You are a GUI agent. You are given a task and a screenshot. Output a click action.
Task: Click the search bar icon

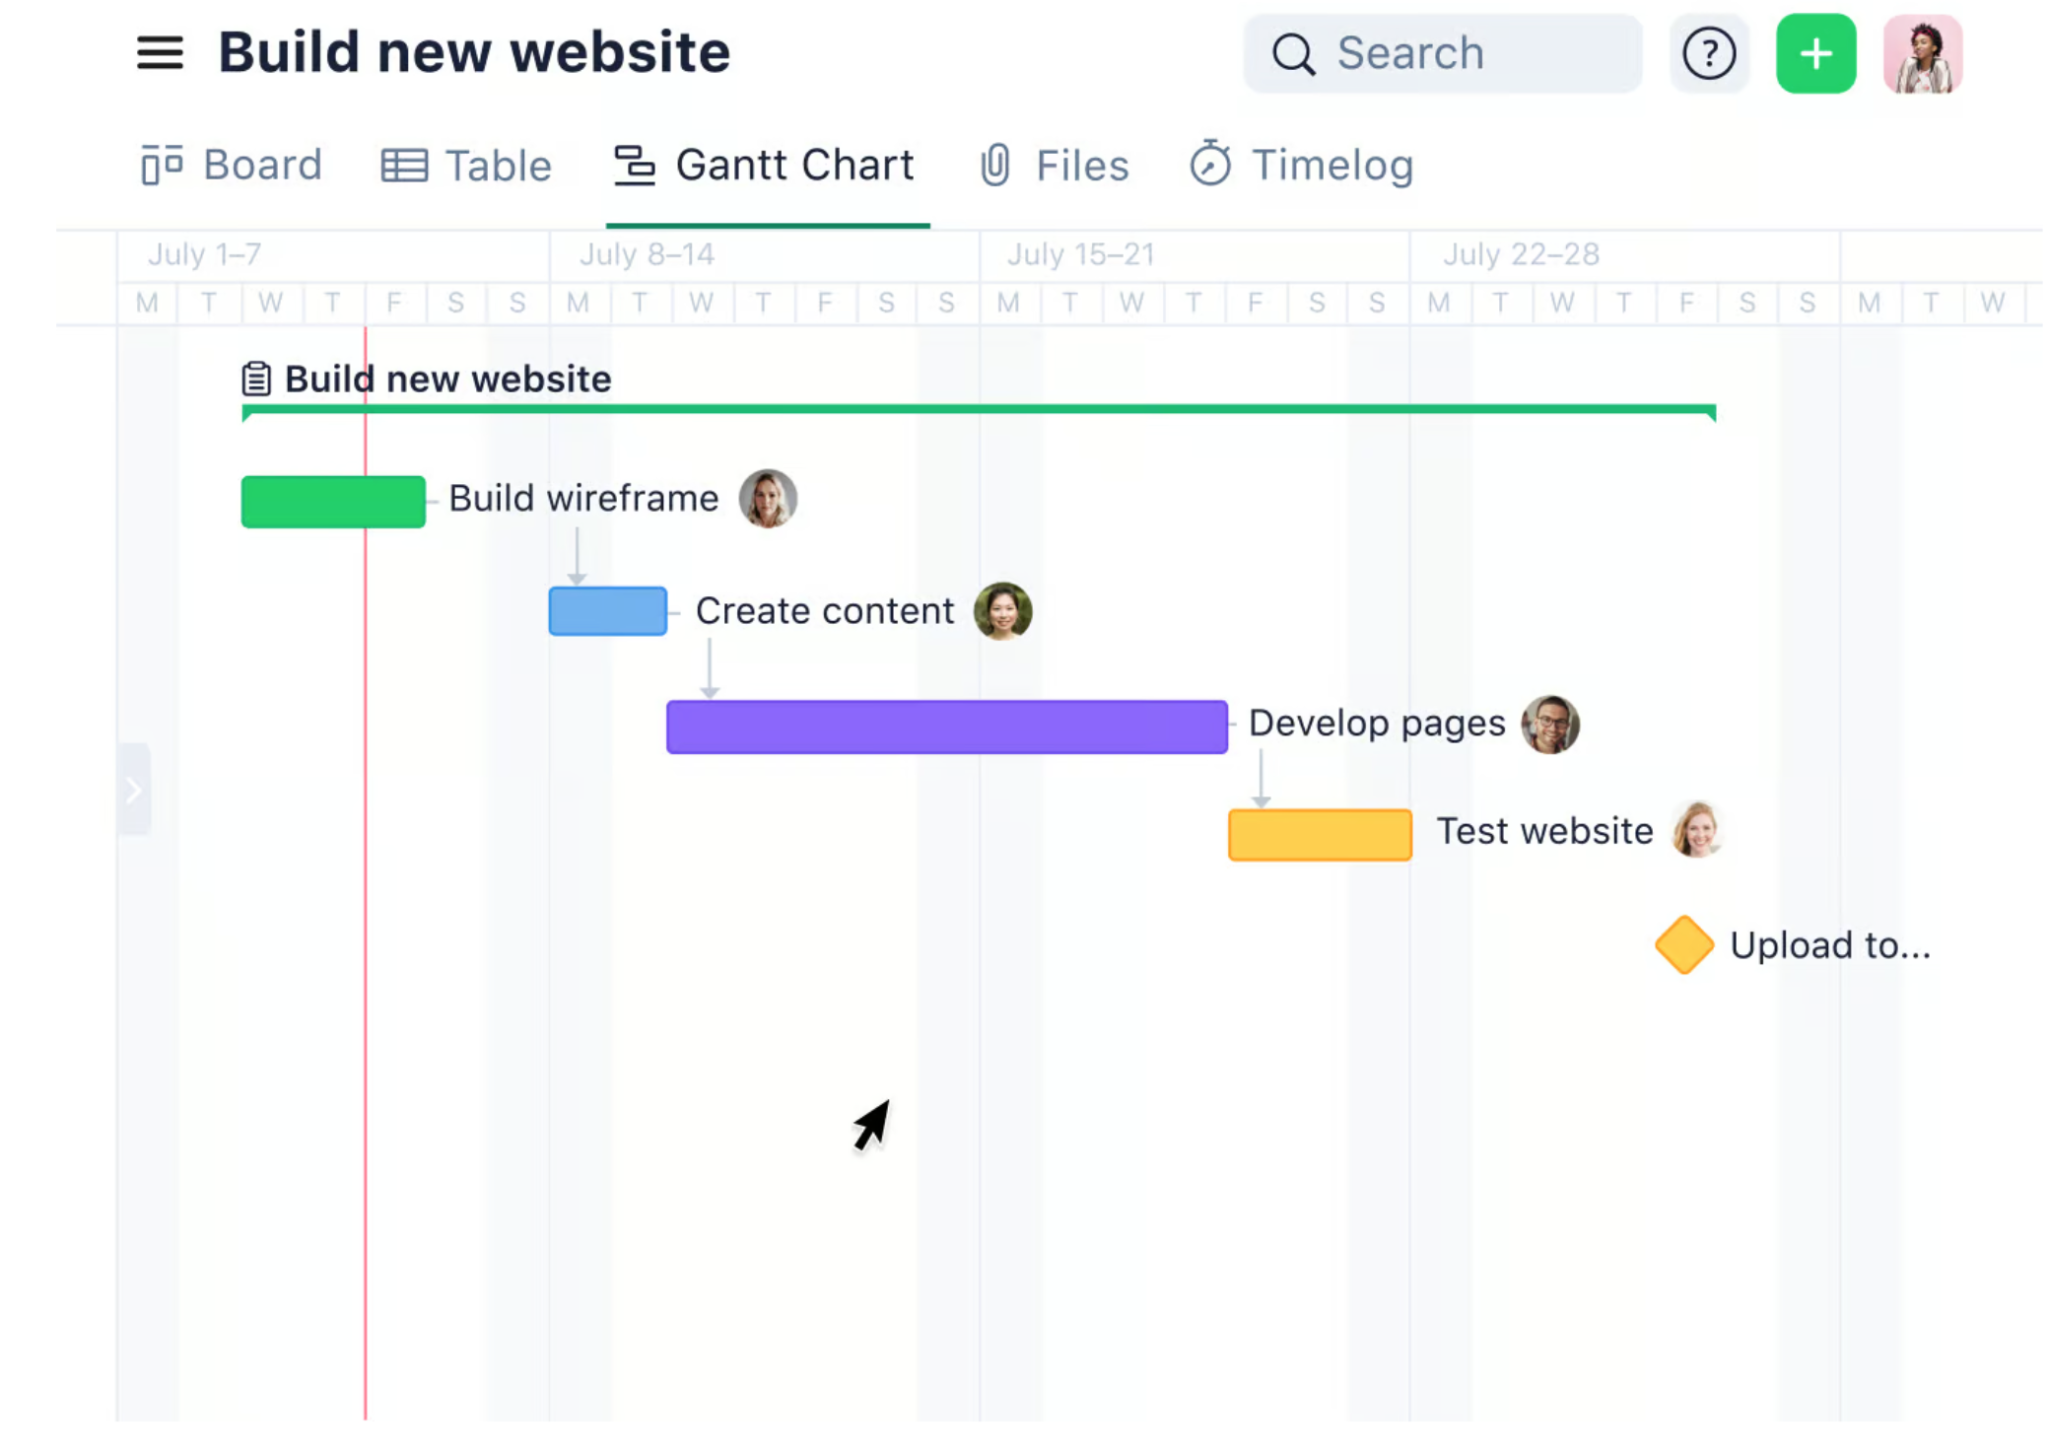pos(1297,52)
